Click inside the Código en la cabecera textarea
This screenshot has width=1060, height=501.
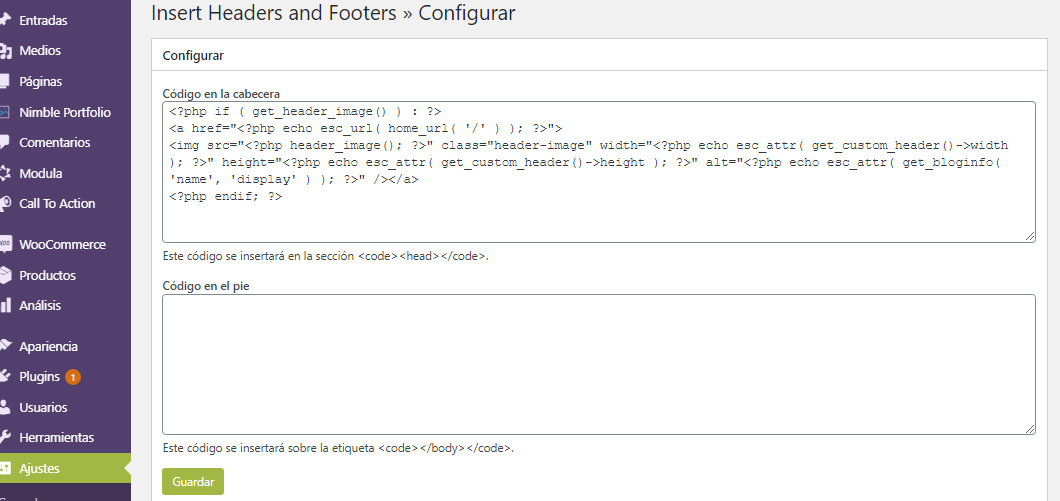pos(598,172)
